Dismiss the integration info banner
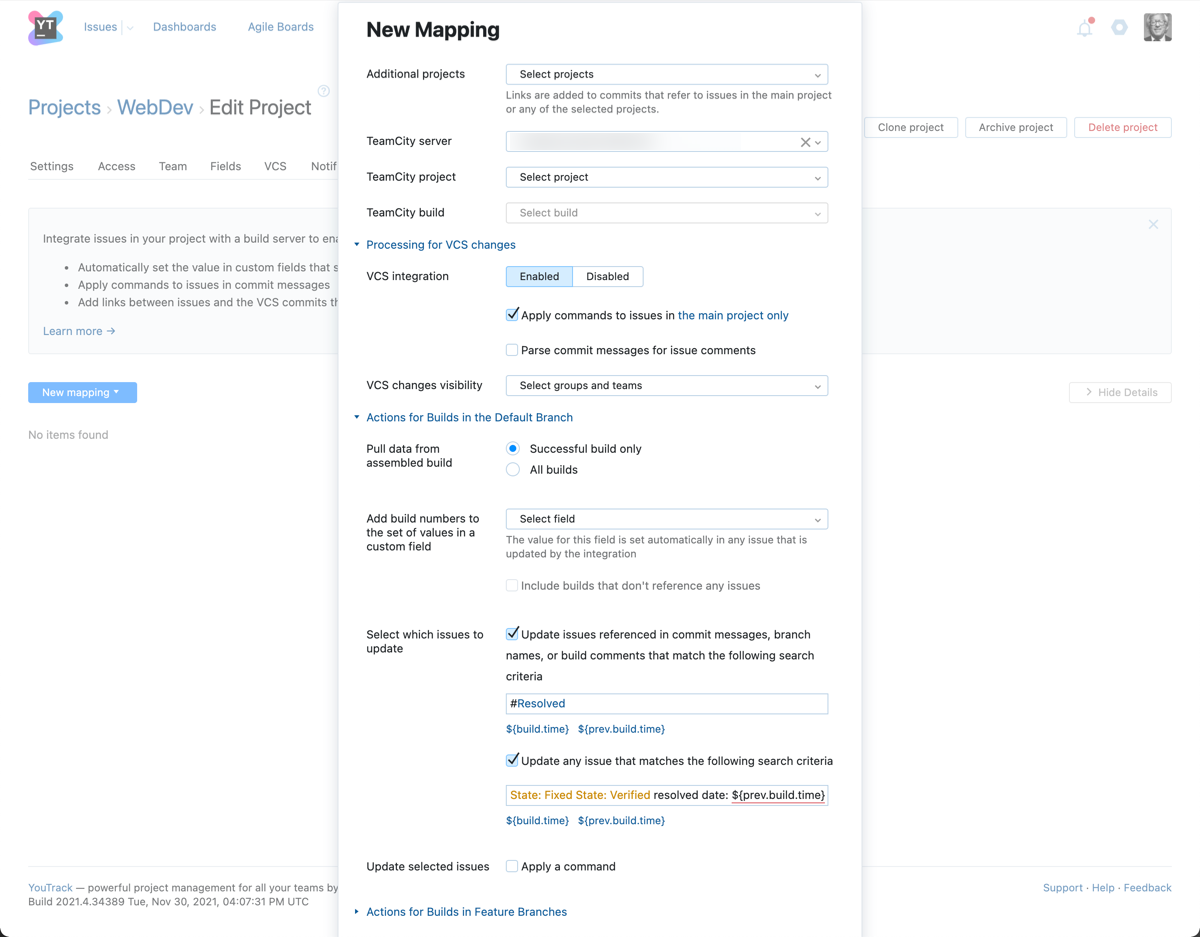Screen dimensions: 1200x937 tap(1152, 224)
